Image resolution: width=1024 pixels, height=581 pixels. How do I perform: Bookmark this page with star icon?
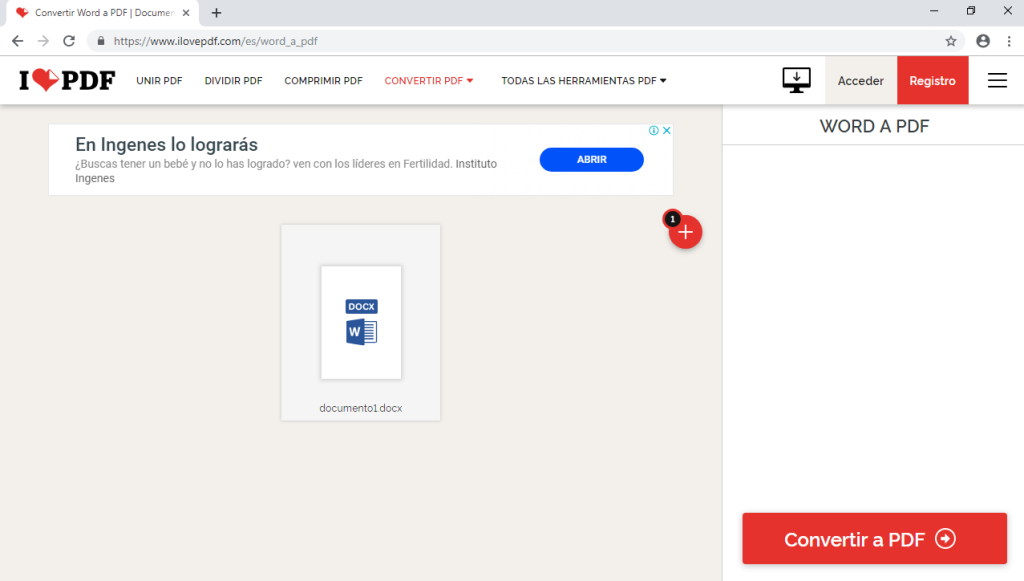click(x=951, y=41)
